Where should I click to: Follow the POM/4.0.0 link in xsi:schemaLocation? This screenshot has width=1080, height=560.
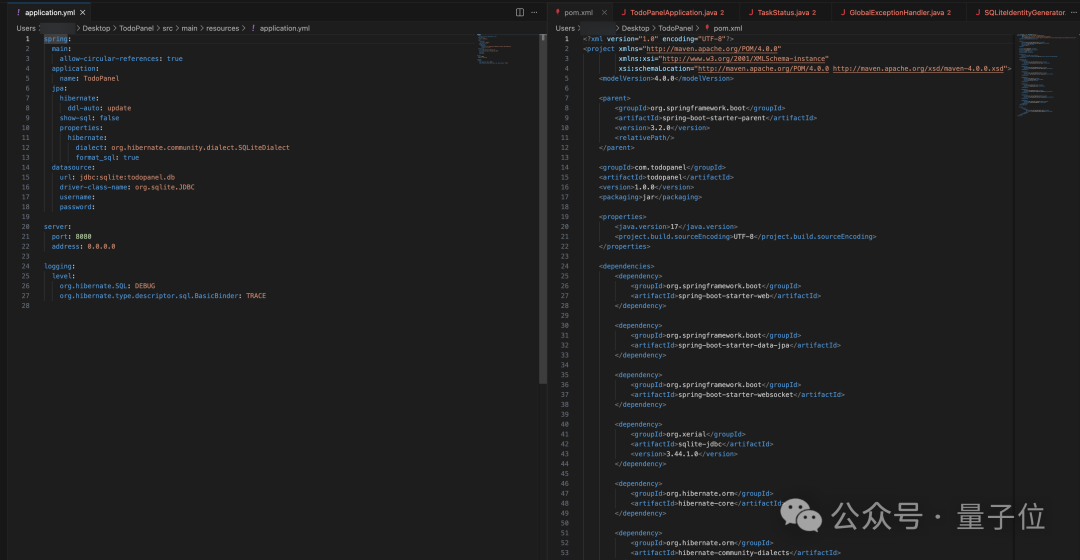(x=763, y=68)
